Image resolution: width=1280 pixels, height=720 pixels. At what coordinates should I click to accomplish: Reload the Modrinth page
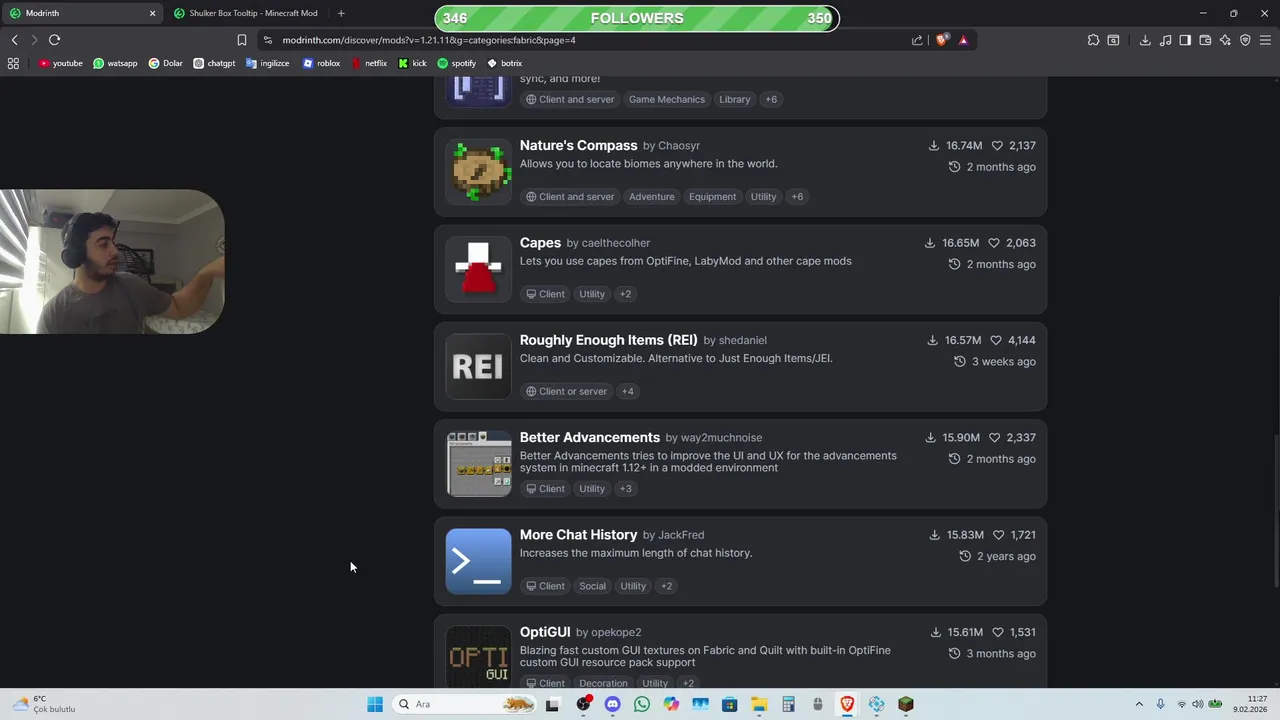[x=54, y=40]
